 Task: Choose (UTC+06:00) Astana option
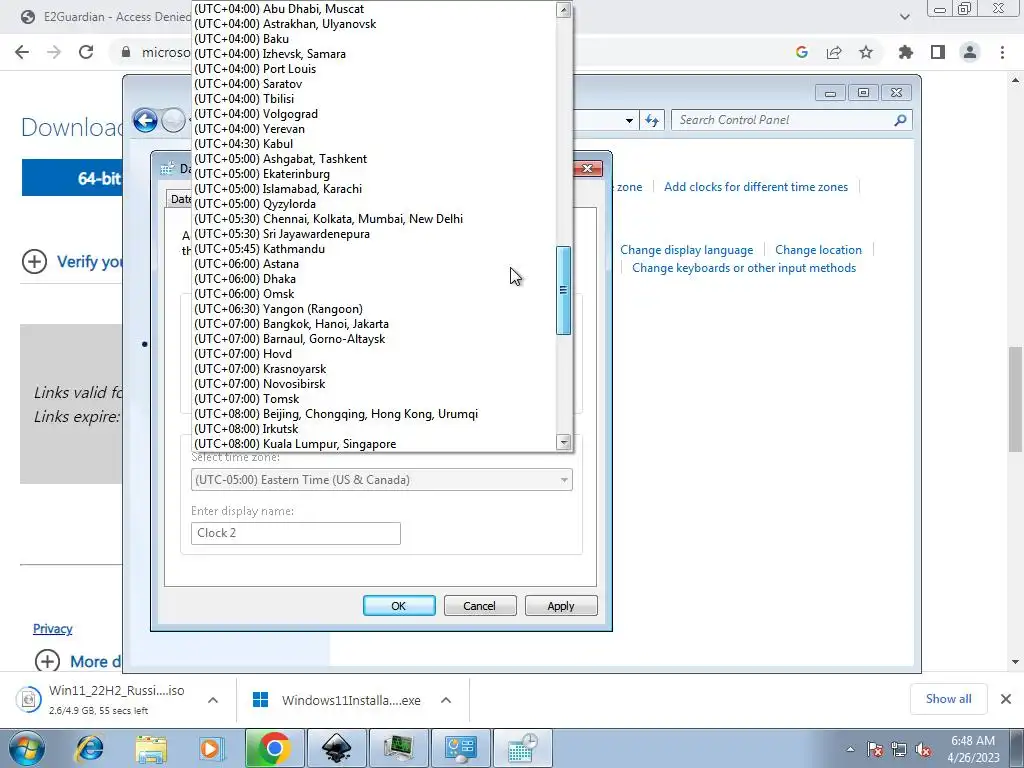click(x=374, y=264)
